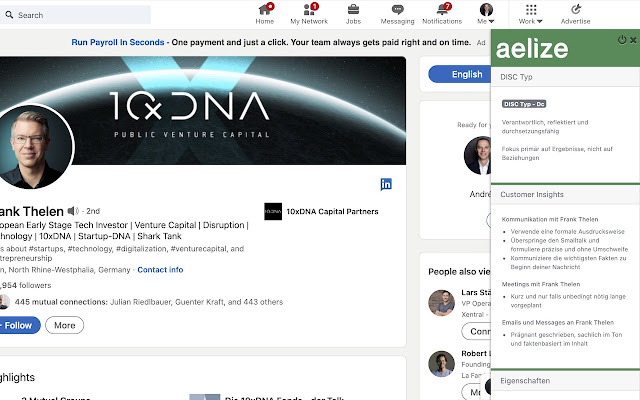View the followers count
The height and width of the screenshot is (400, 640).
point(25,285)
